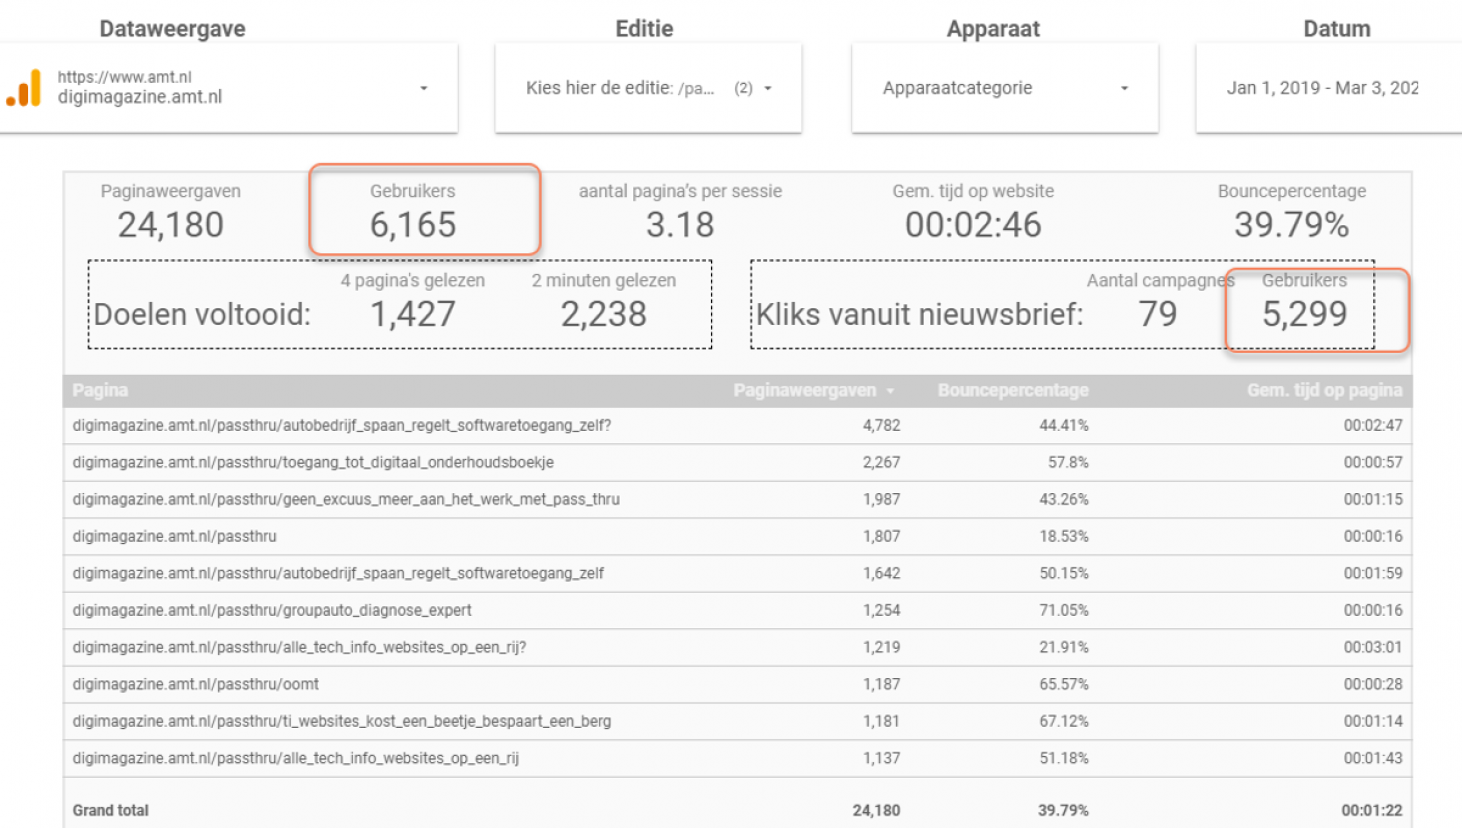
Task: Sort table by Bouncepercentage column
Action: [x=1012, y=390]
